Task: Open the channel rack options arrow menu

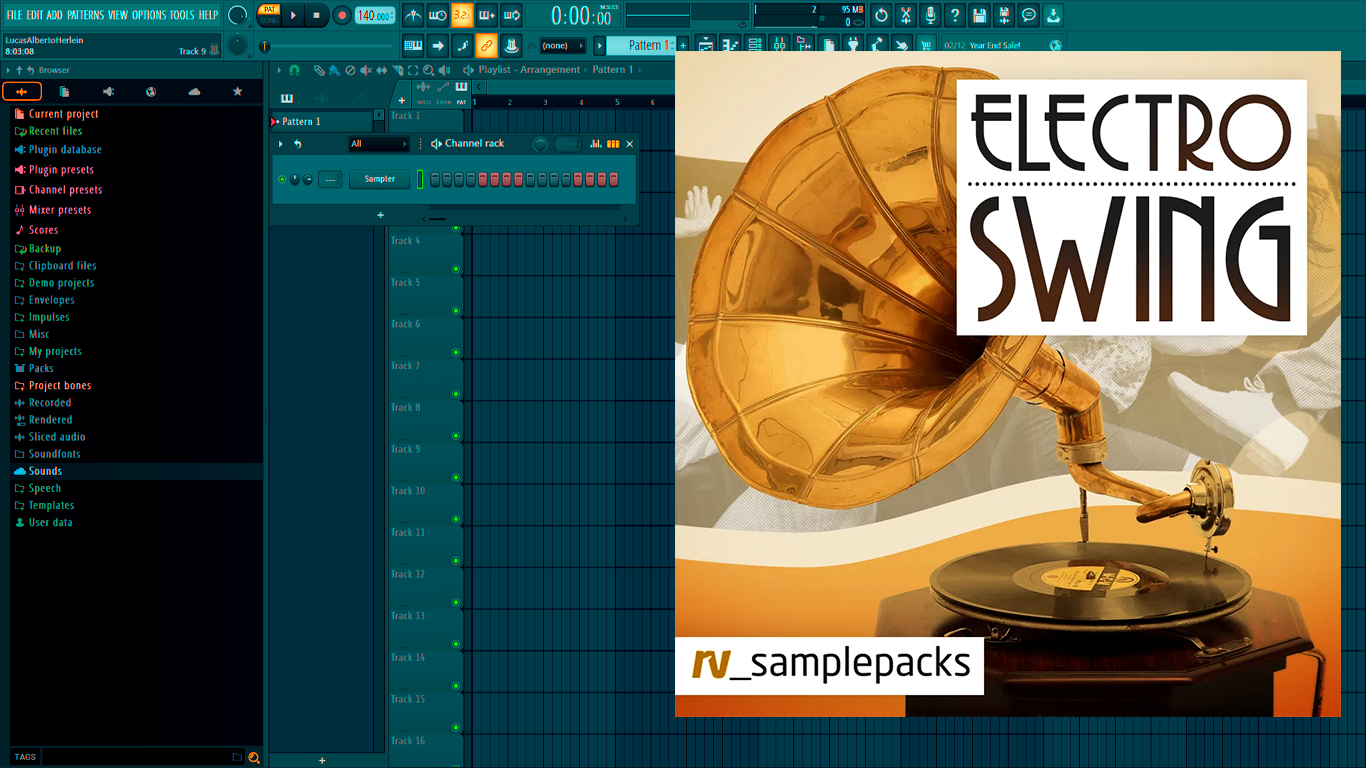Action: click(x=281, y=144)
